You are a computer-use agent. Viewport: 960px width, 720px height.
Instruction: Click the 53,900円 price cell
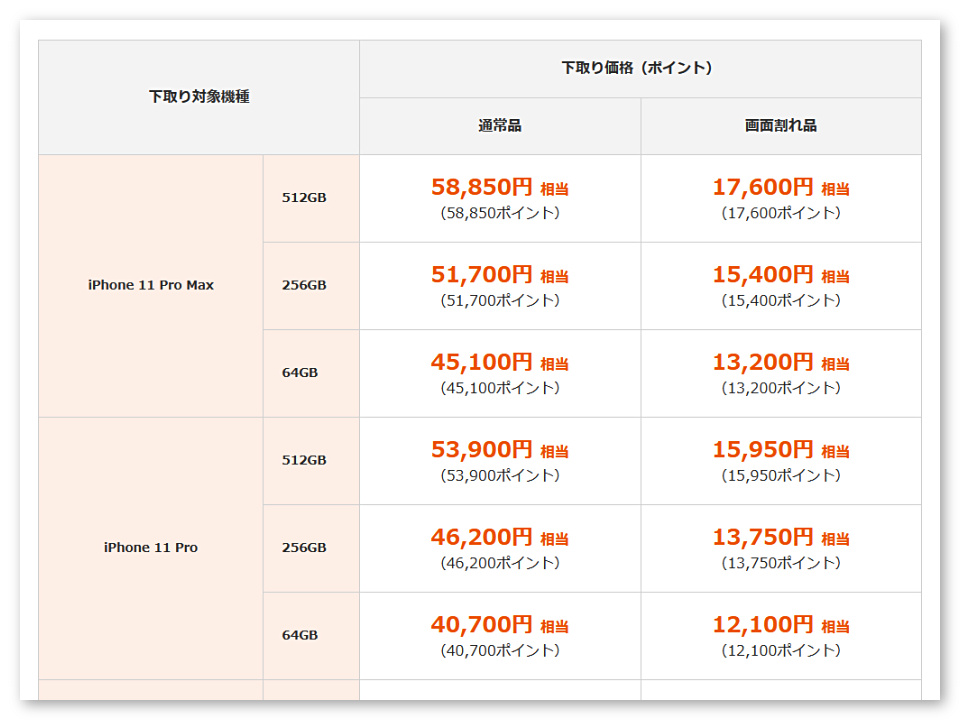click(x=500, y=461)
